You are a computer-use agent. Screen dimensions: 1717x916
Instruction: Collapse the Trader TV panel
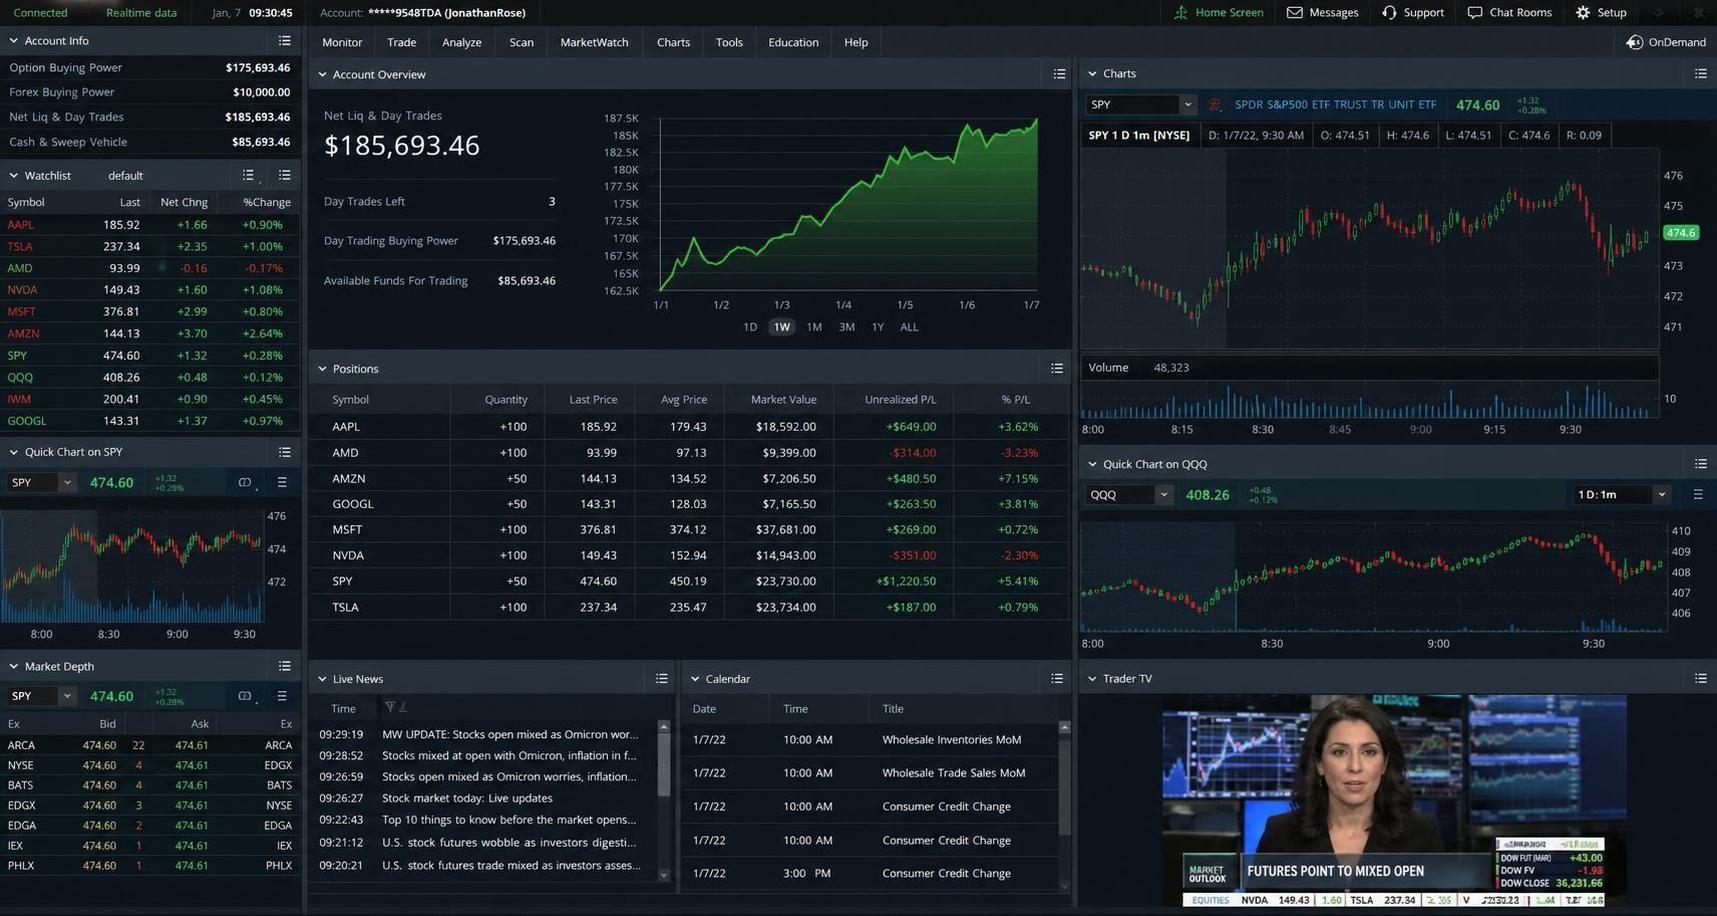[1092, 679]
